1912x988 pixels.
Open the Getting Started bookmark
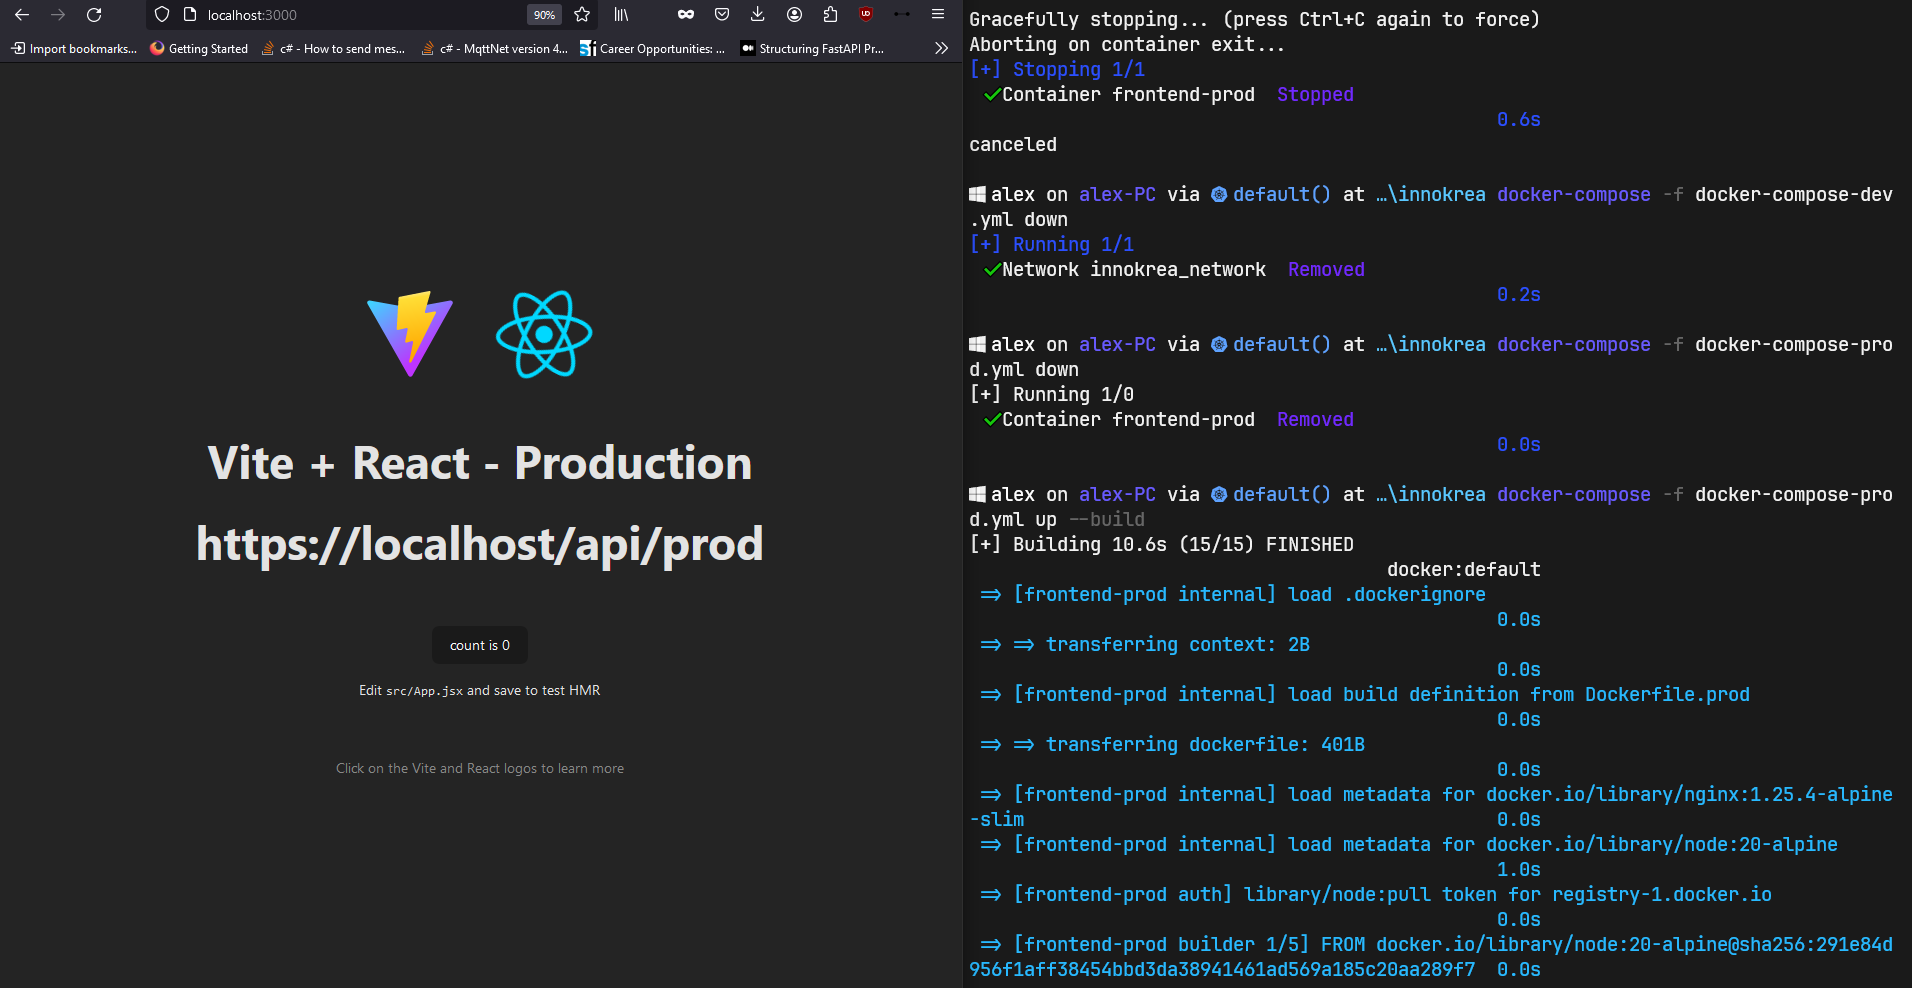pyautogui.click(x=199, y=48)
